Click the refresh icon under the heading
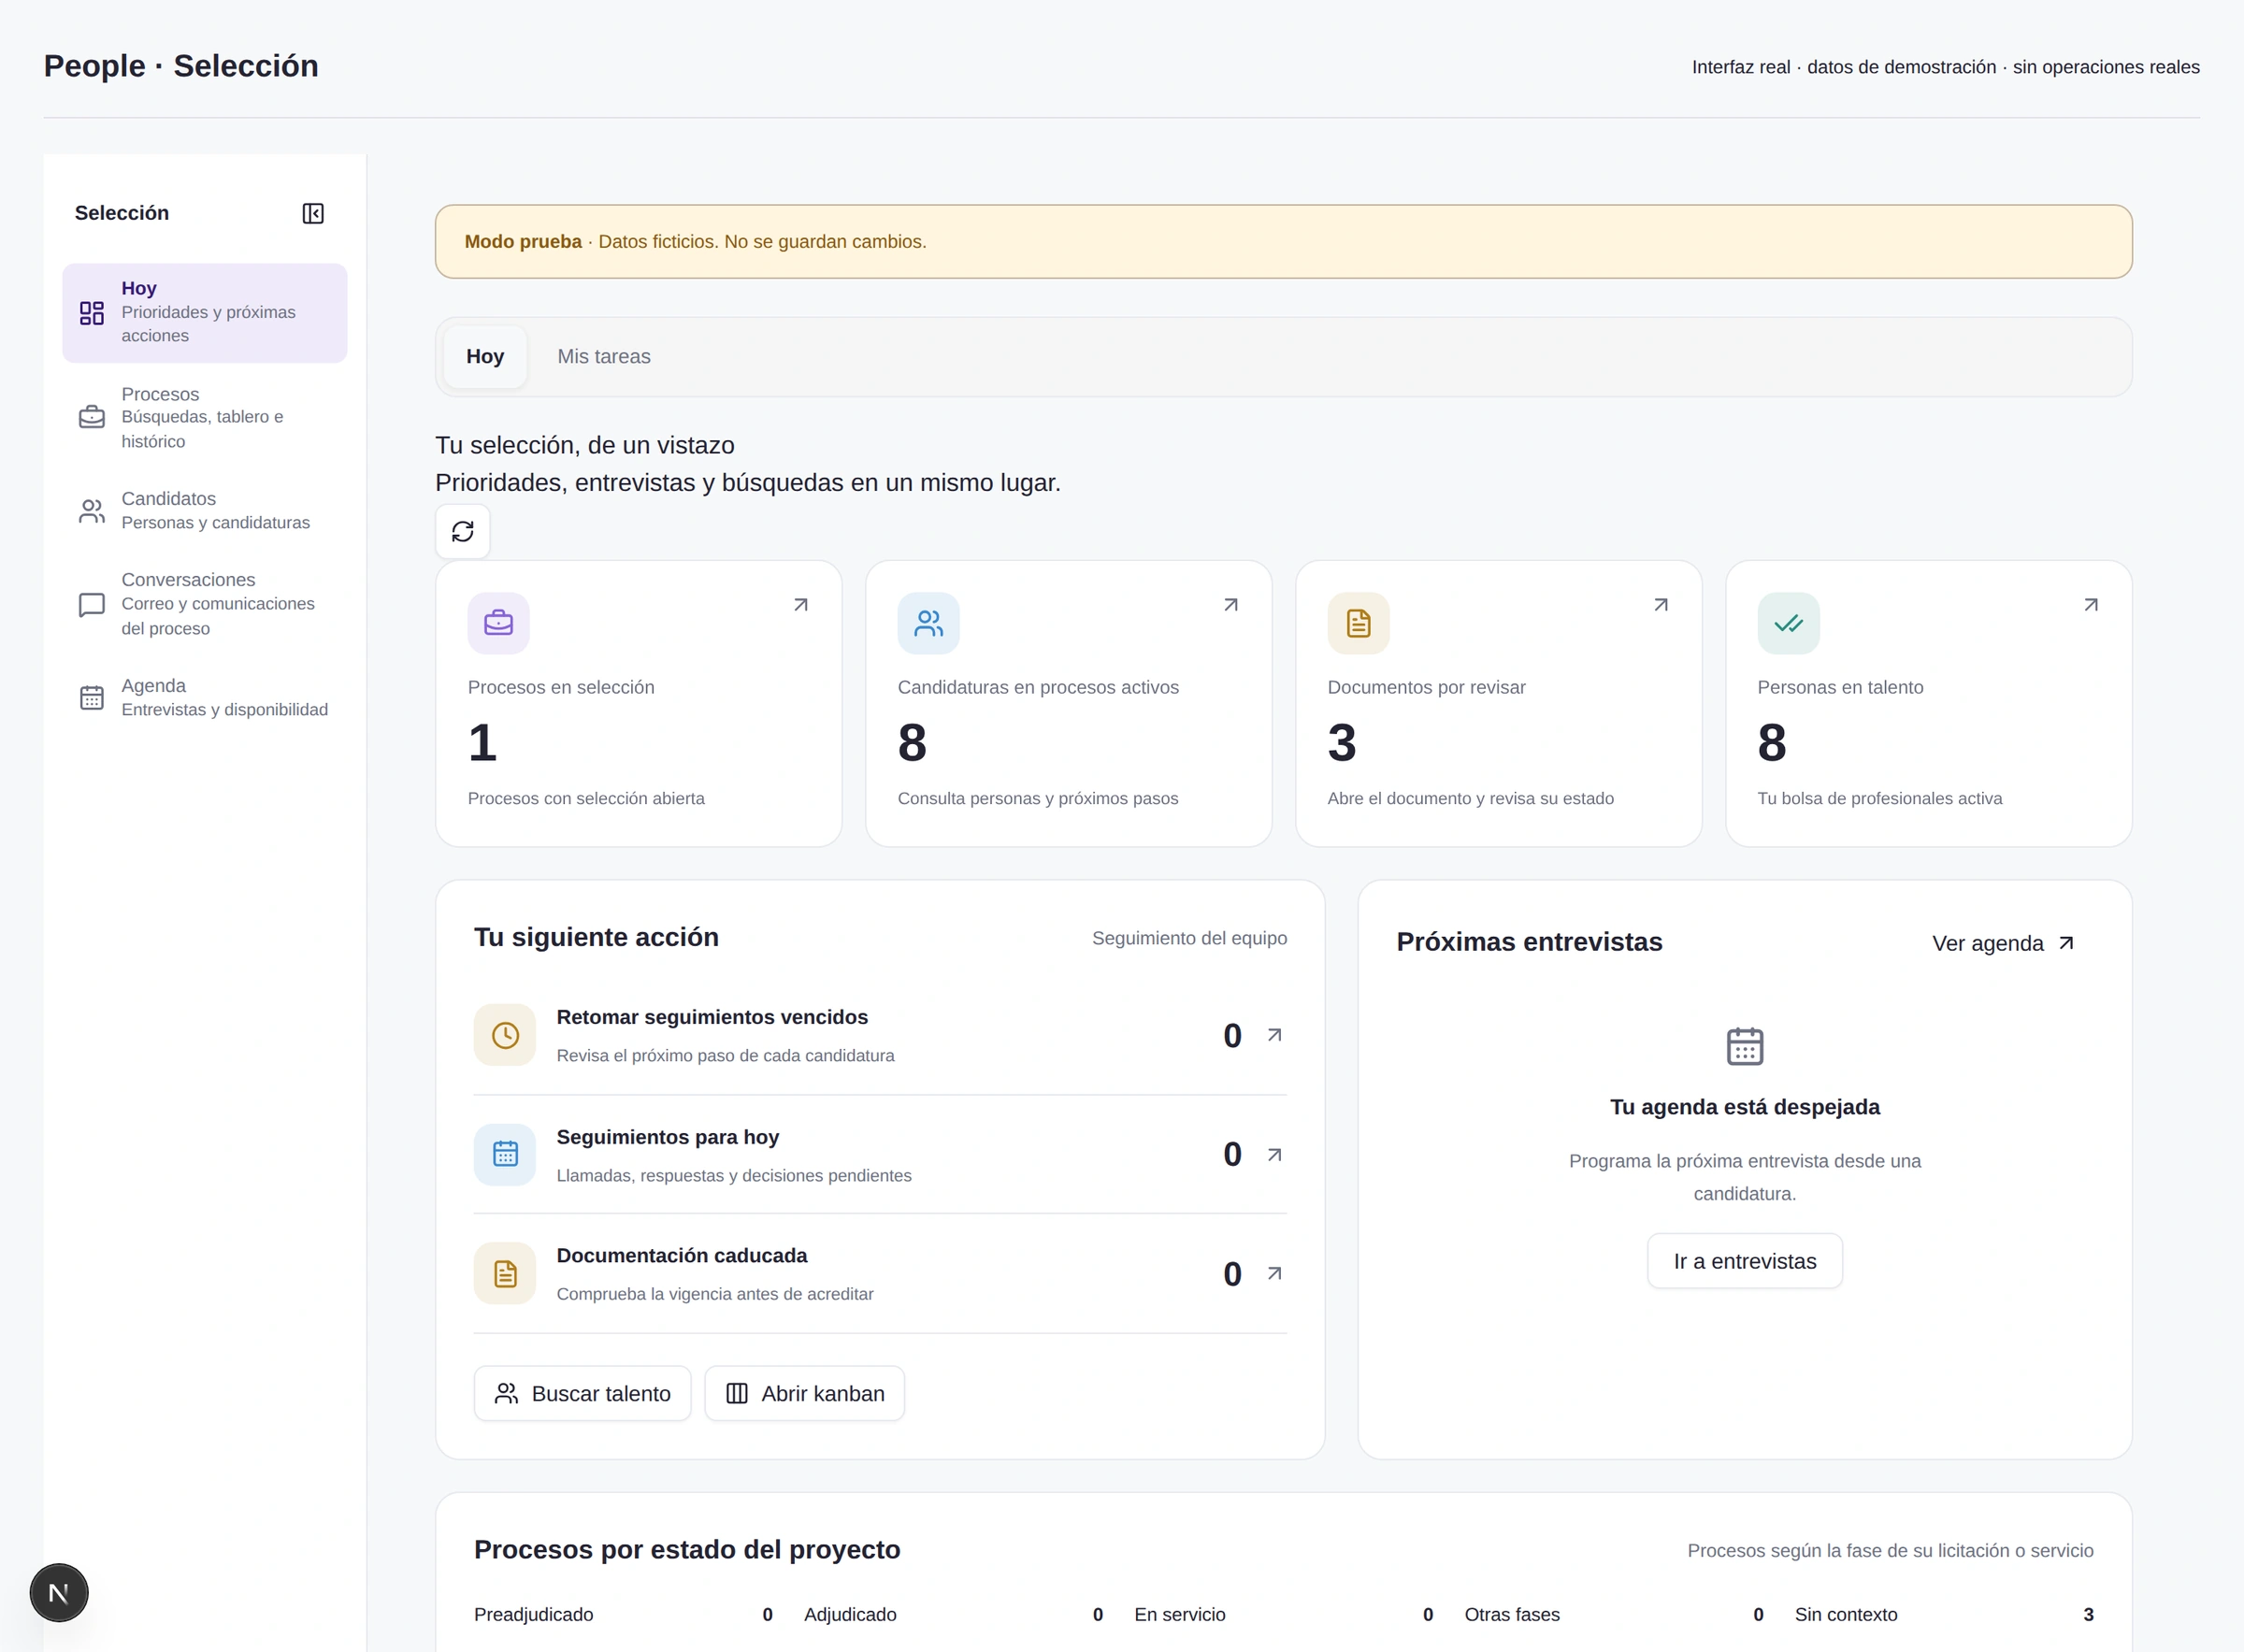 (462, 531)
